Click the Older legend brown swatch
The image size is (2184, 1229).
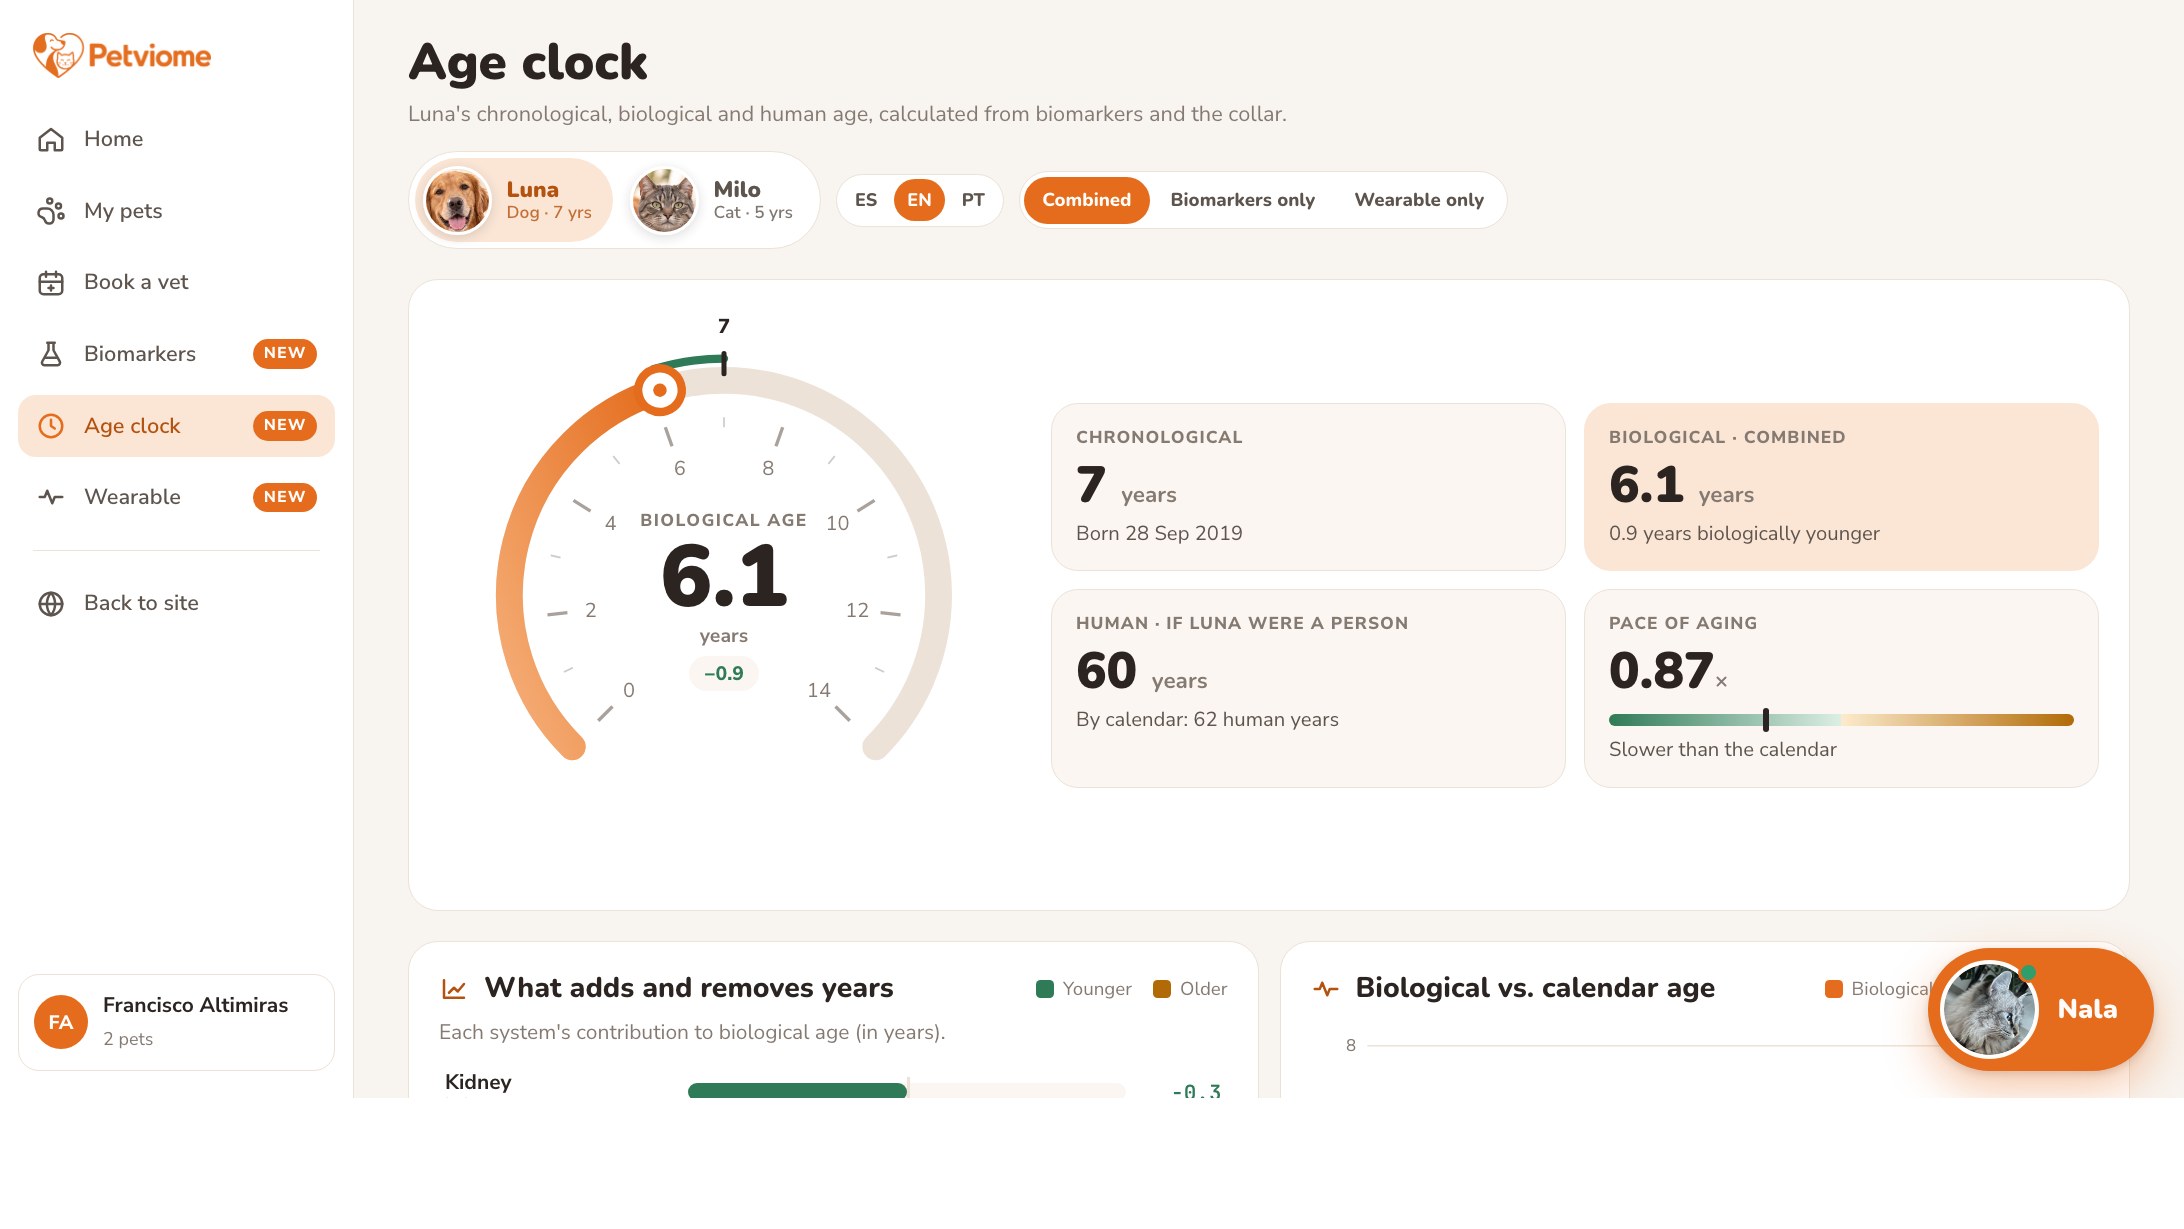(x=1162, y=989)
